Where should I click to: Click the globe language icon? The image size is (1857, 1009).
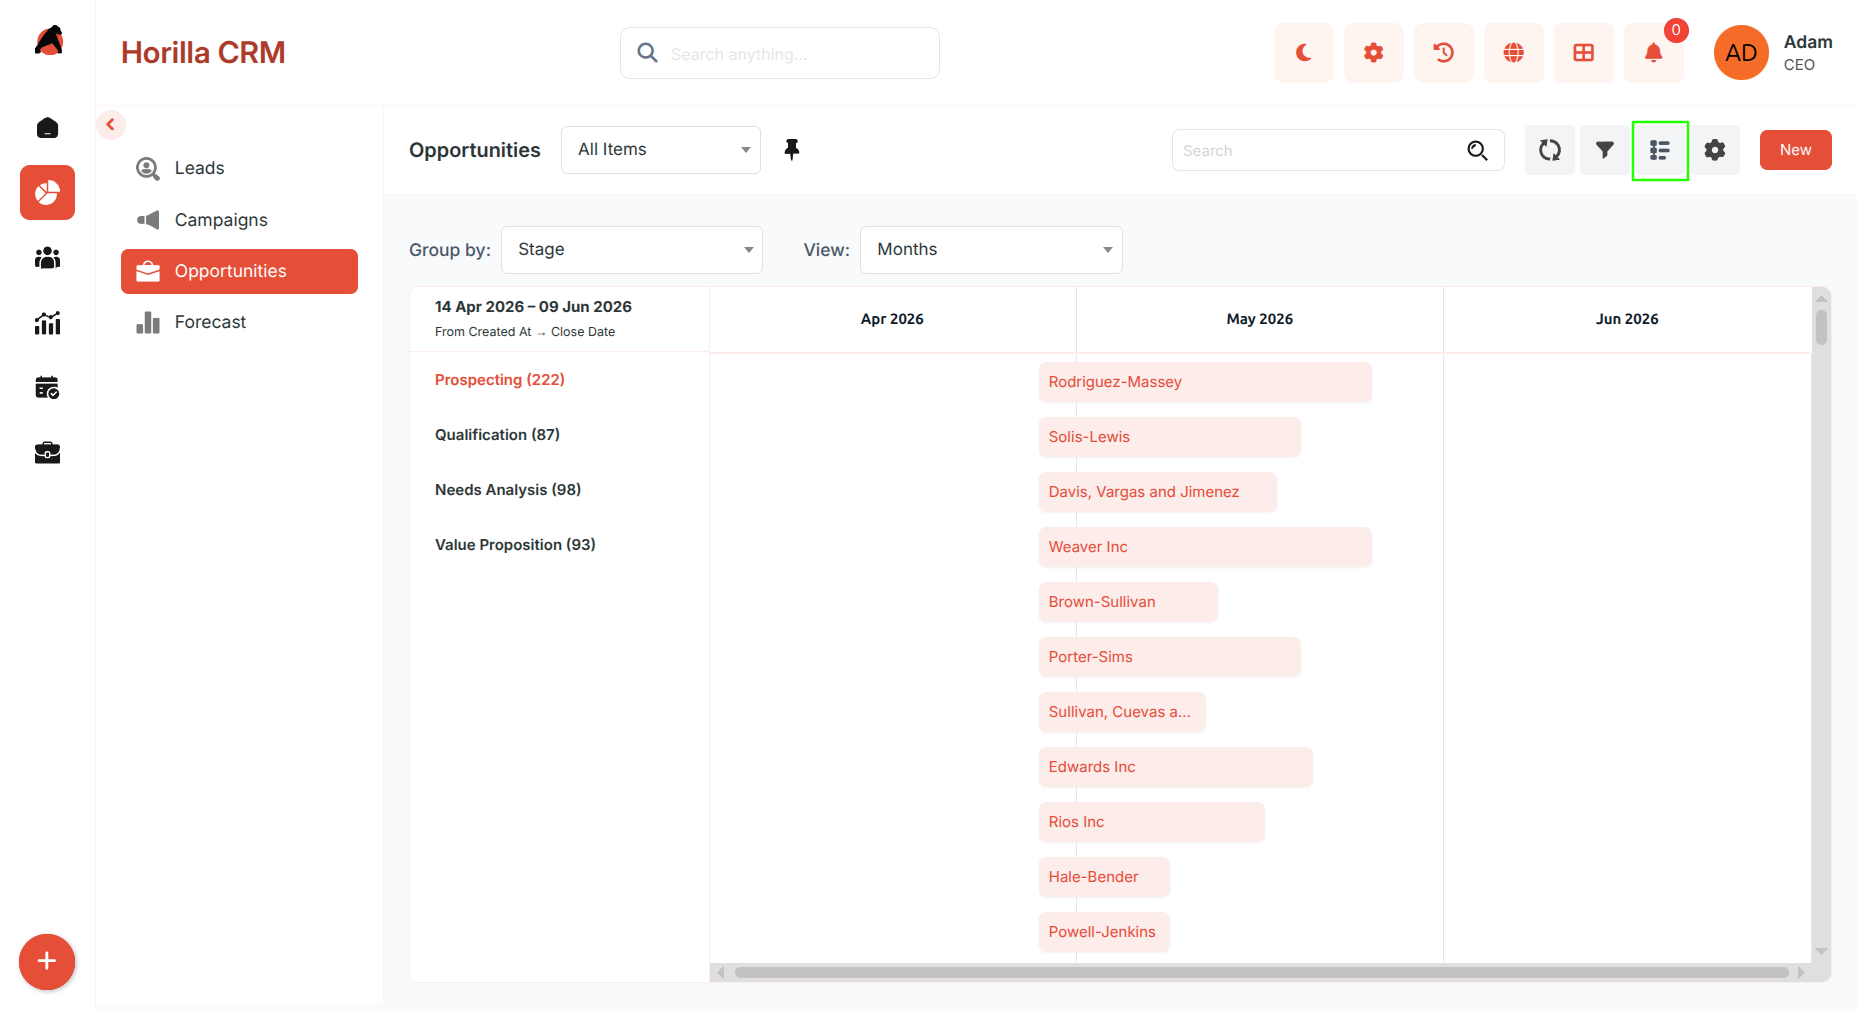1513,53
